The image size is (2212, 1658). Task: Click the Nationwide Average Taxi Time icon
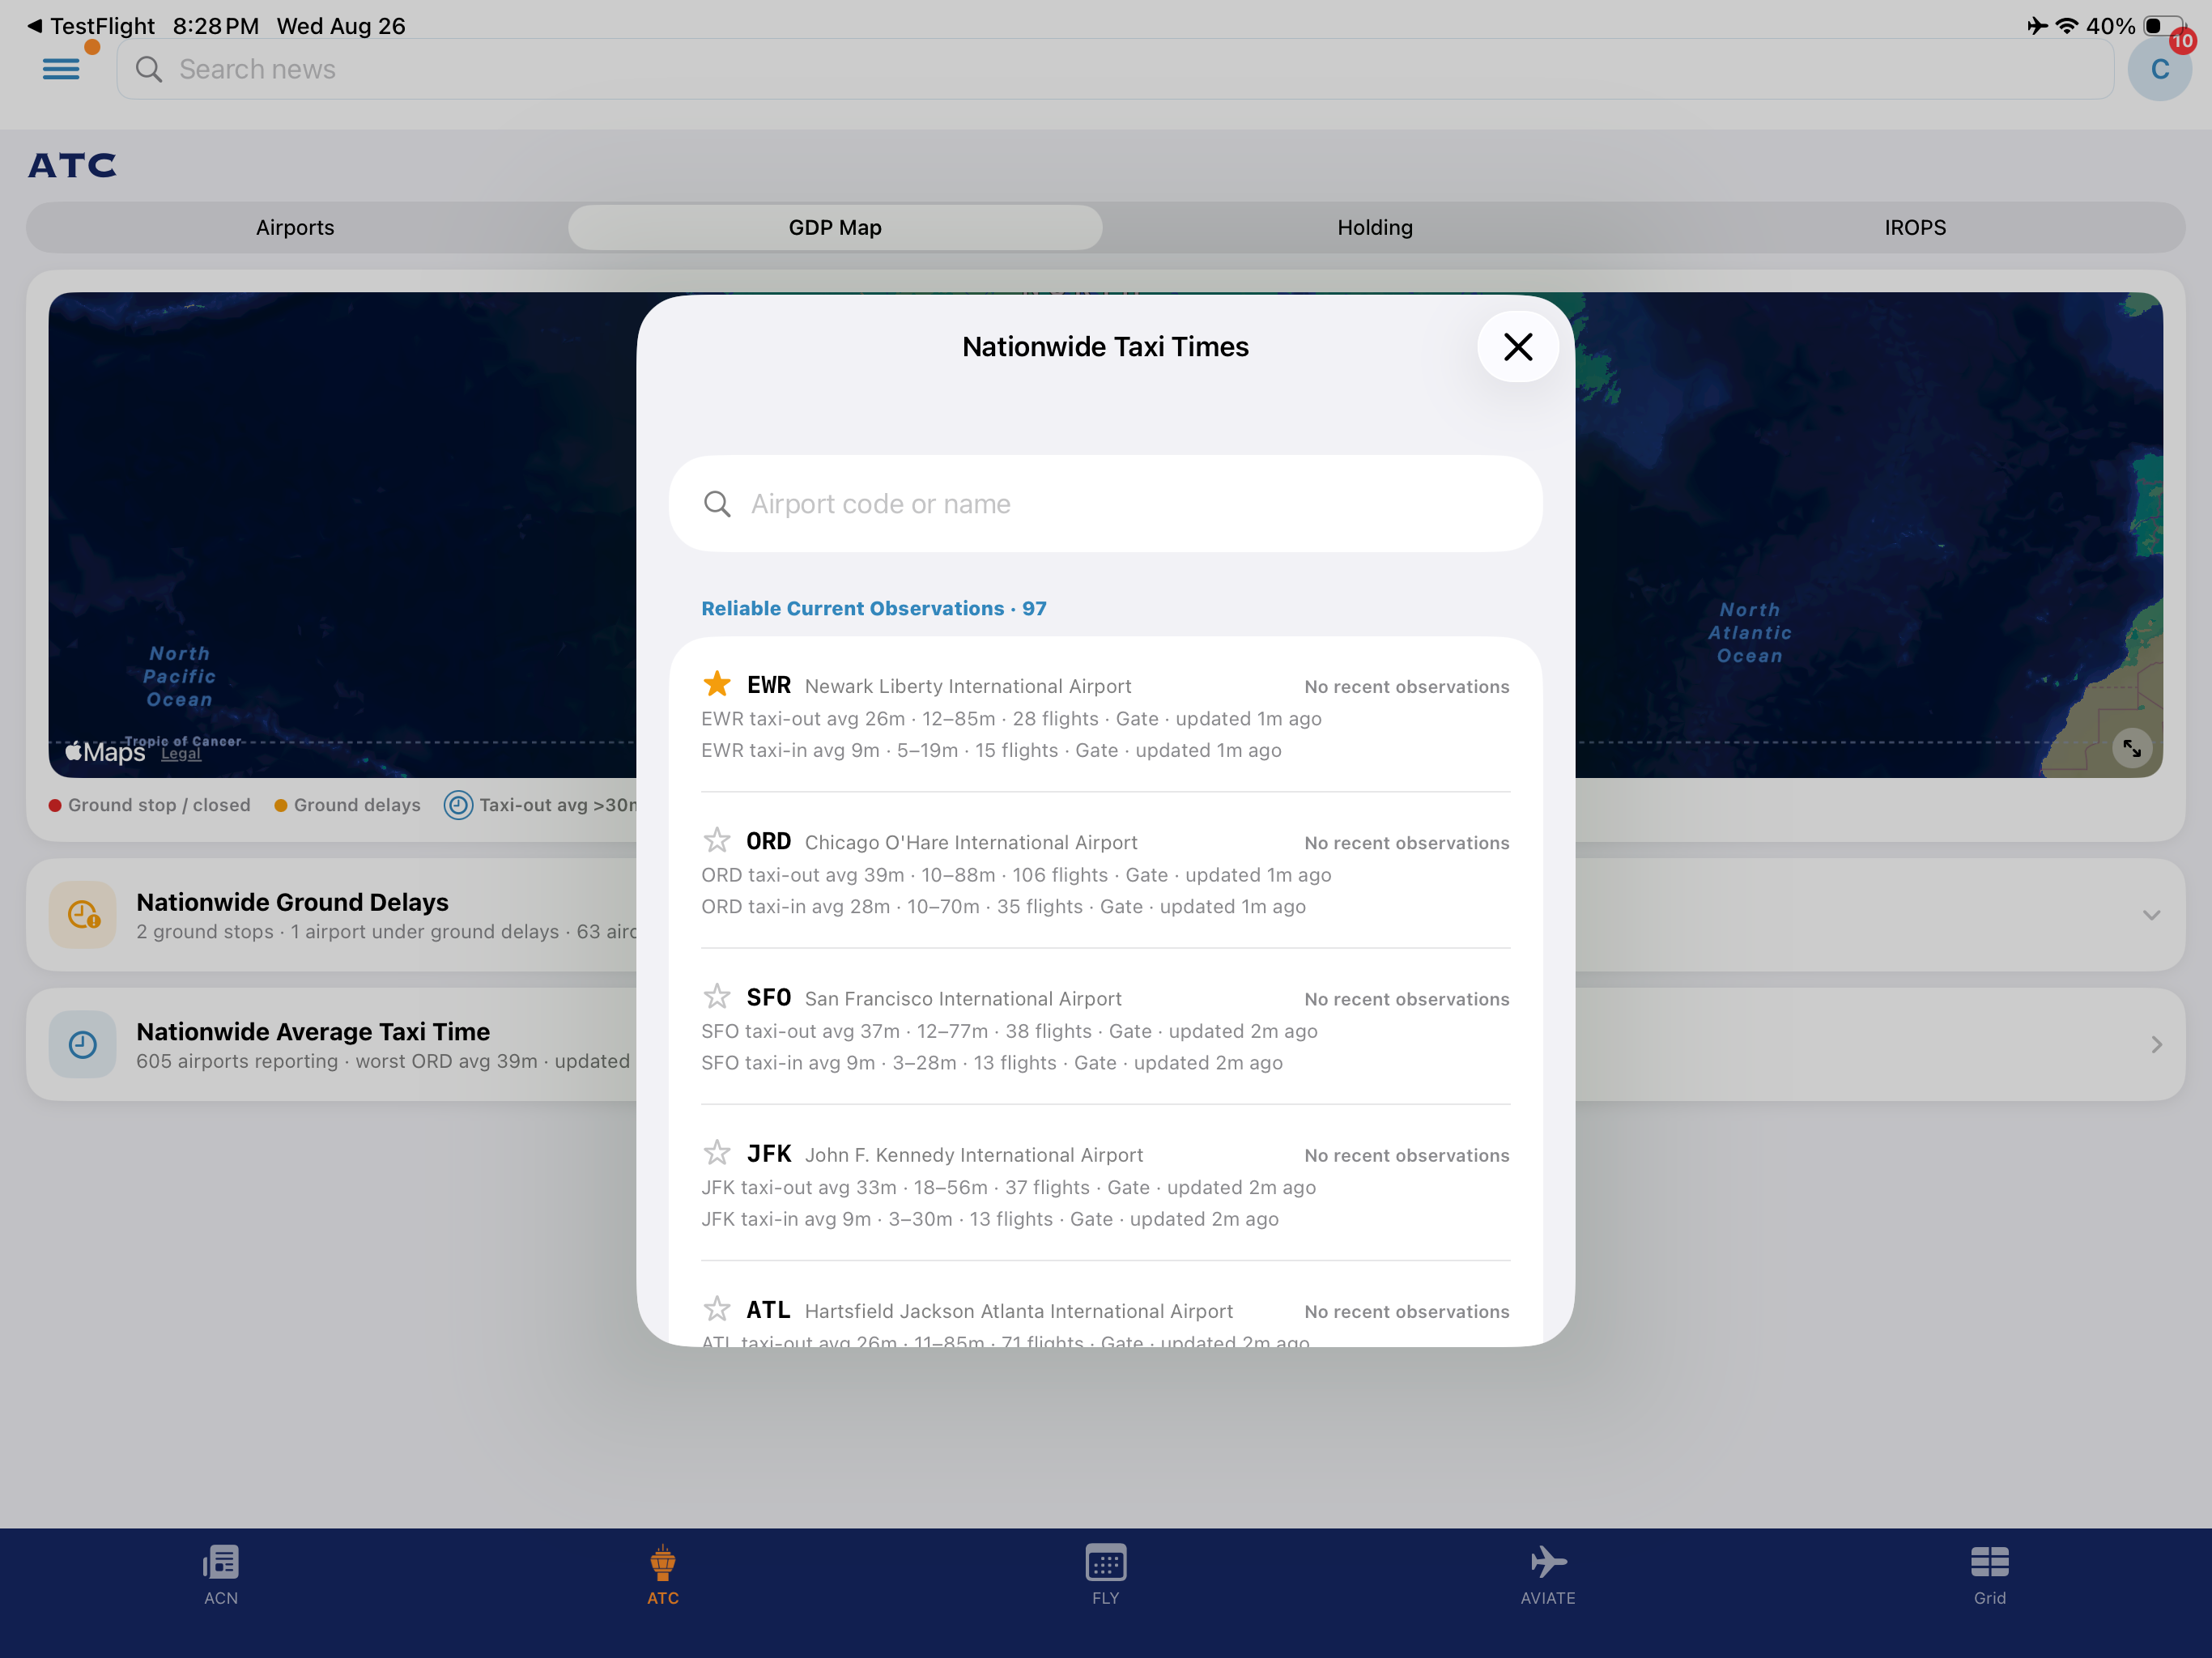pos(83,1044)
